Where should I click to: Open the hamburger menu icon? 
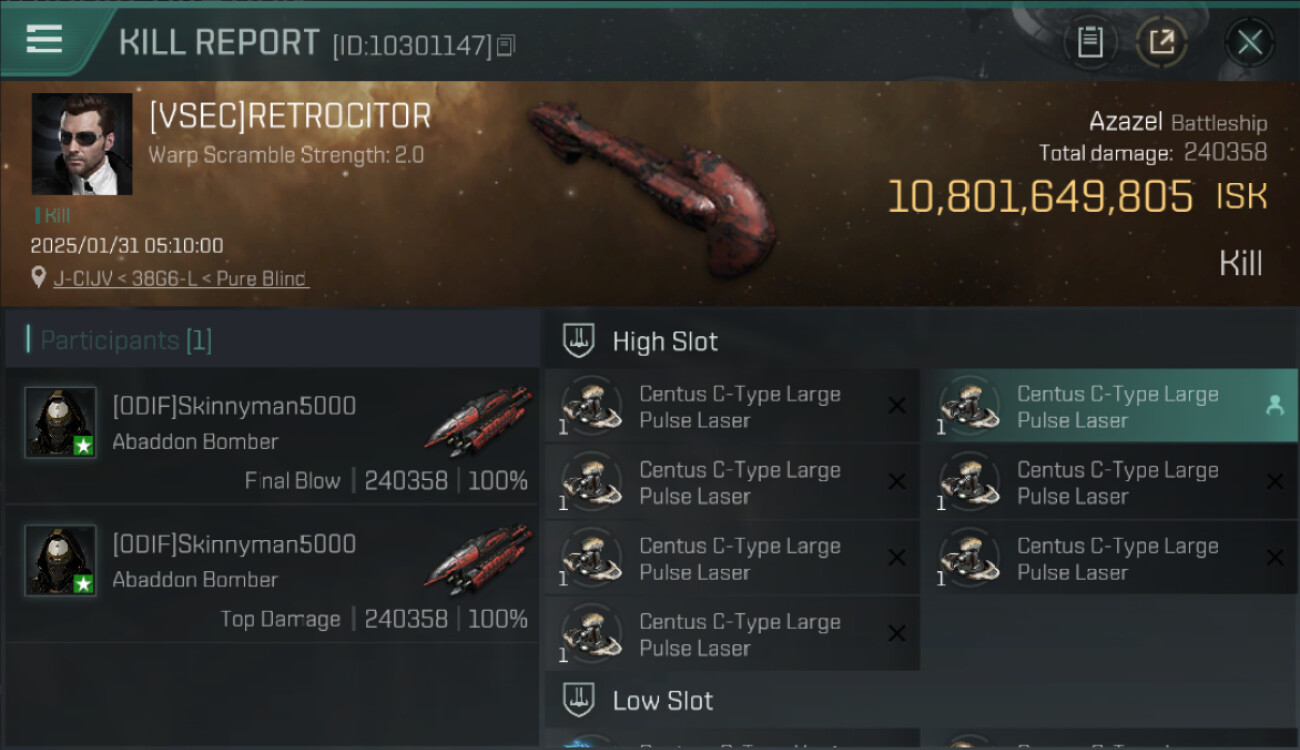pos(44,40)
